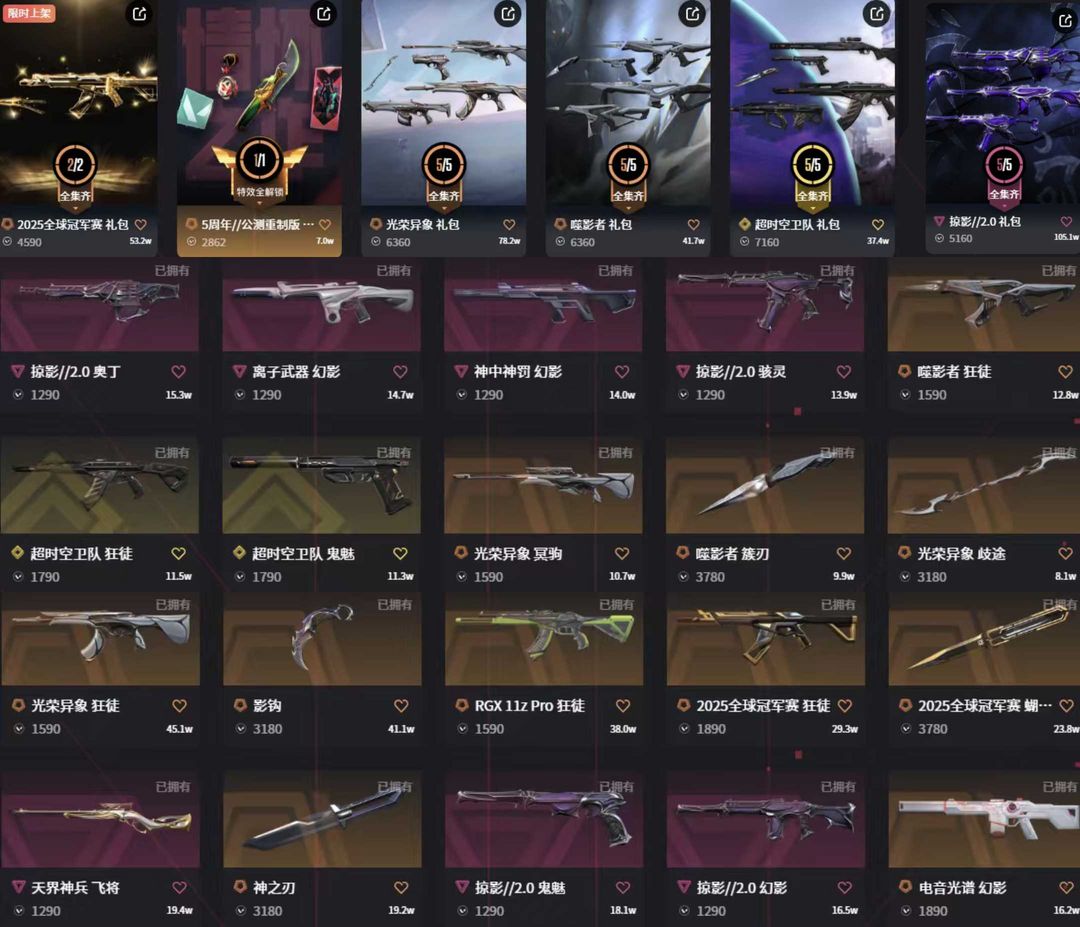Click share icon on 超时空卫队 礼包 card
The width and height of the screenshot is (1080, 927).
click(877, 13)
